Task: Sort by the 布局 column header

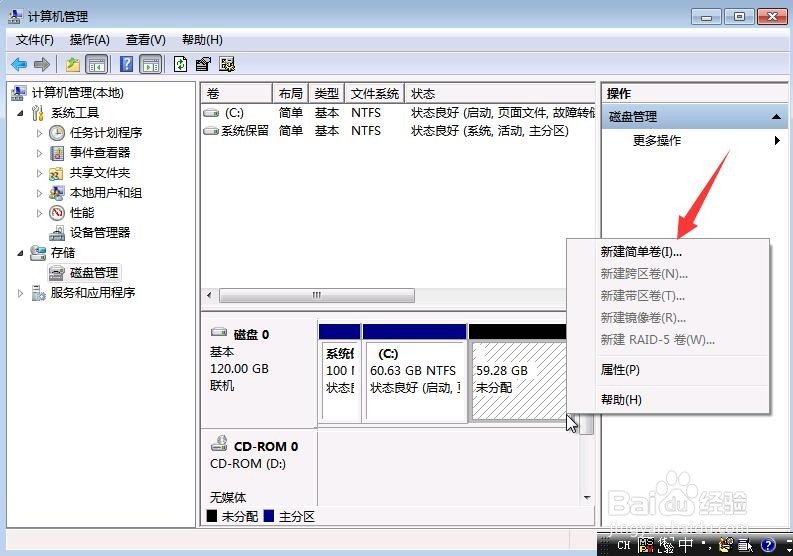Action: (290, 94)
